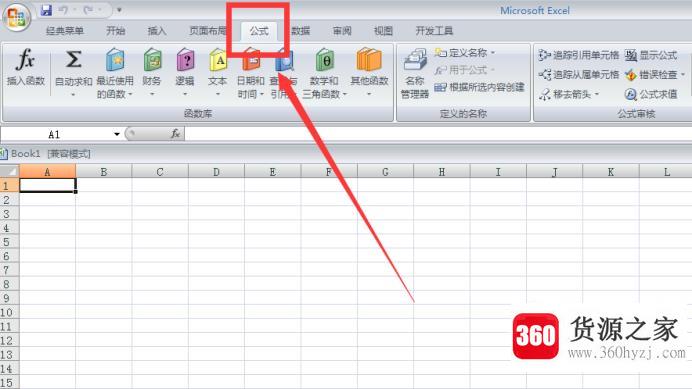Click the Select All corner button
The image size is (692, 389).
pos(9,172)
